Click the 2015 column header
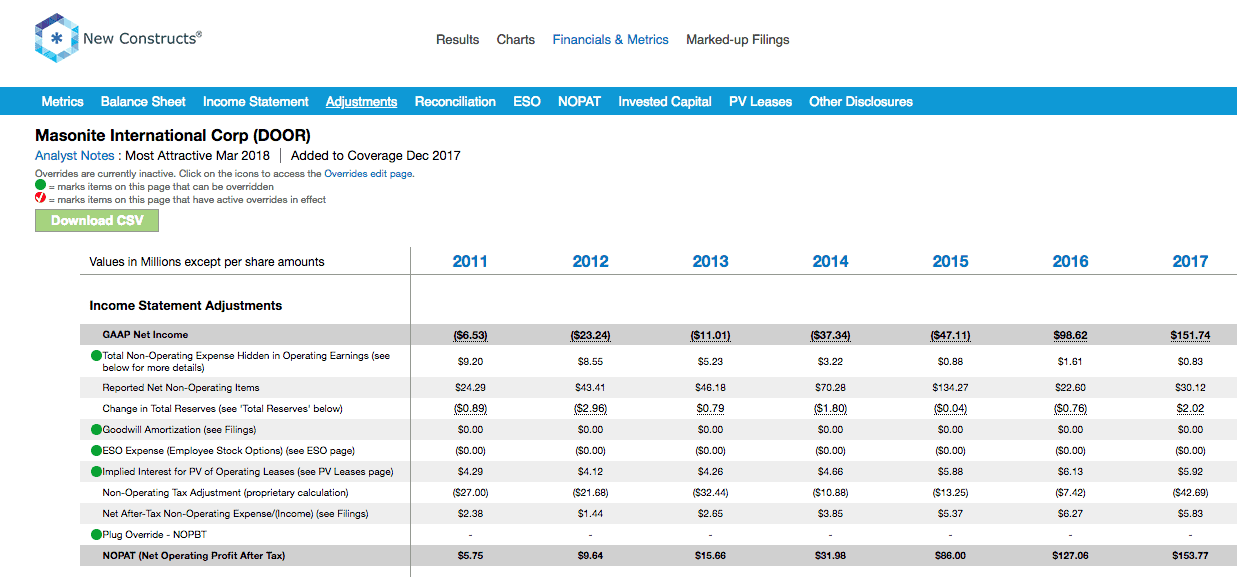Screen dimensions: 1237x577 950,261
